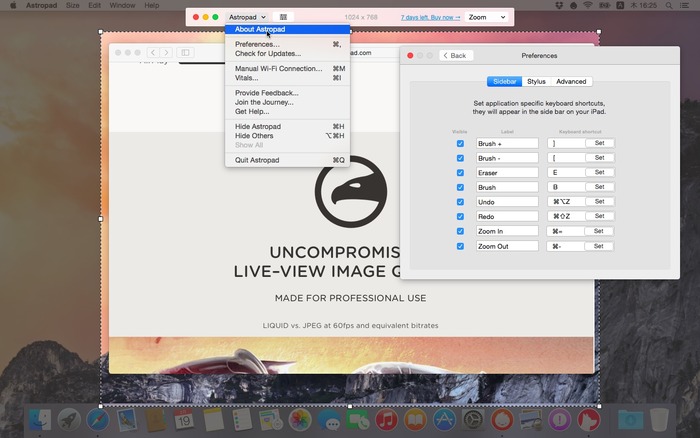
Task: Click Back button in Preferences window
Action: tap(456, 55)
